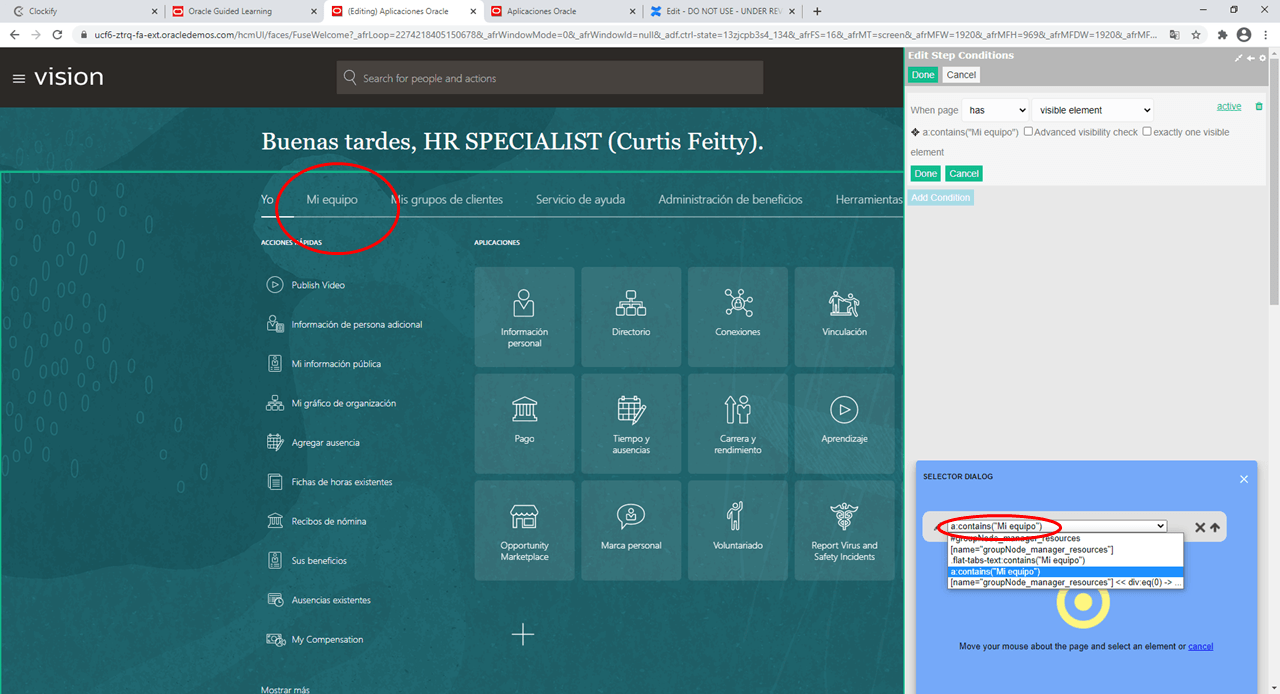Switch to the Clockify browser tab
The height and width of the screenshot is (694, 1280).
click(x=82, y=11)
